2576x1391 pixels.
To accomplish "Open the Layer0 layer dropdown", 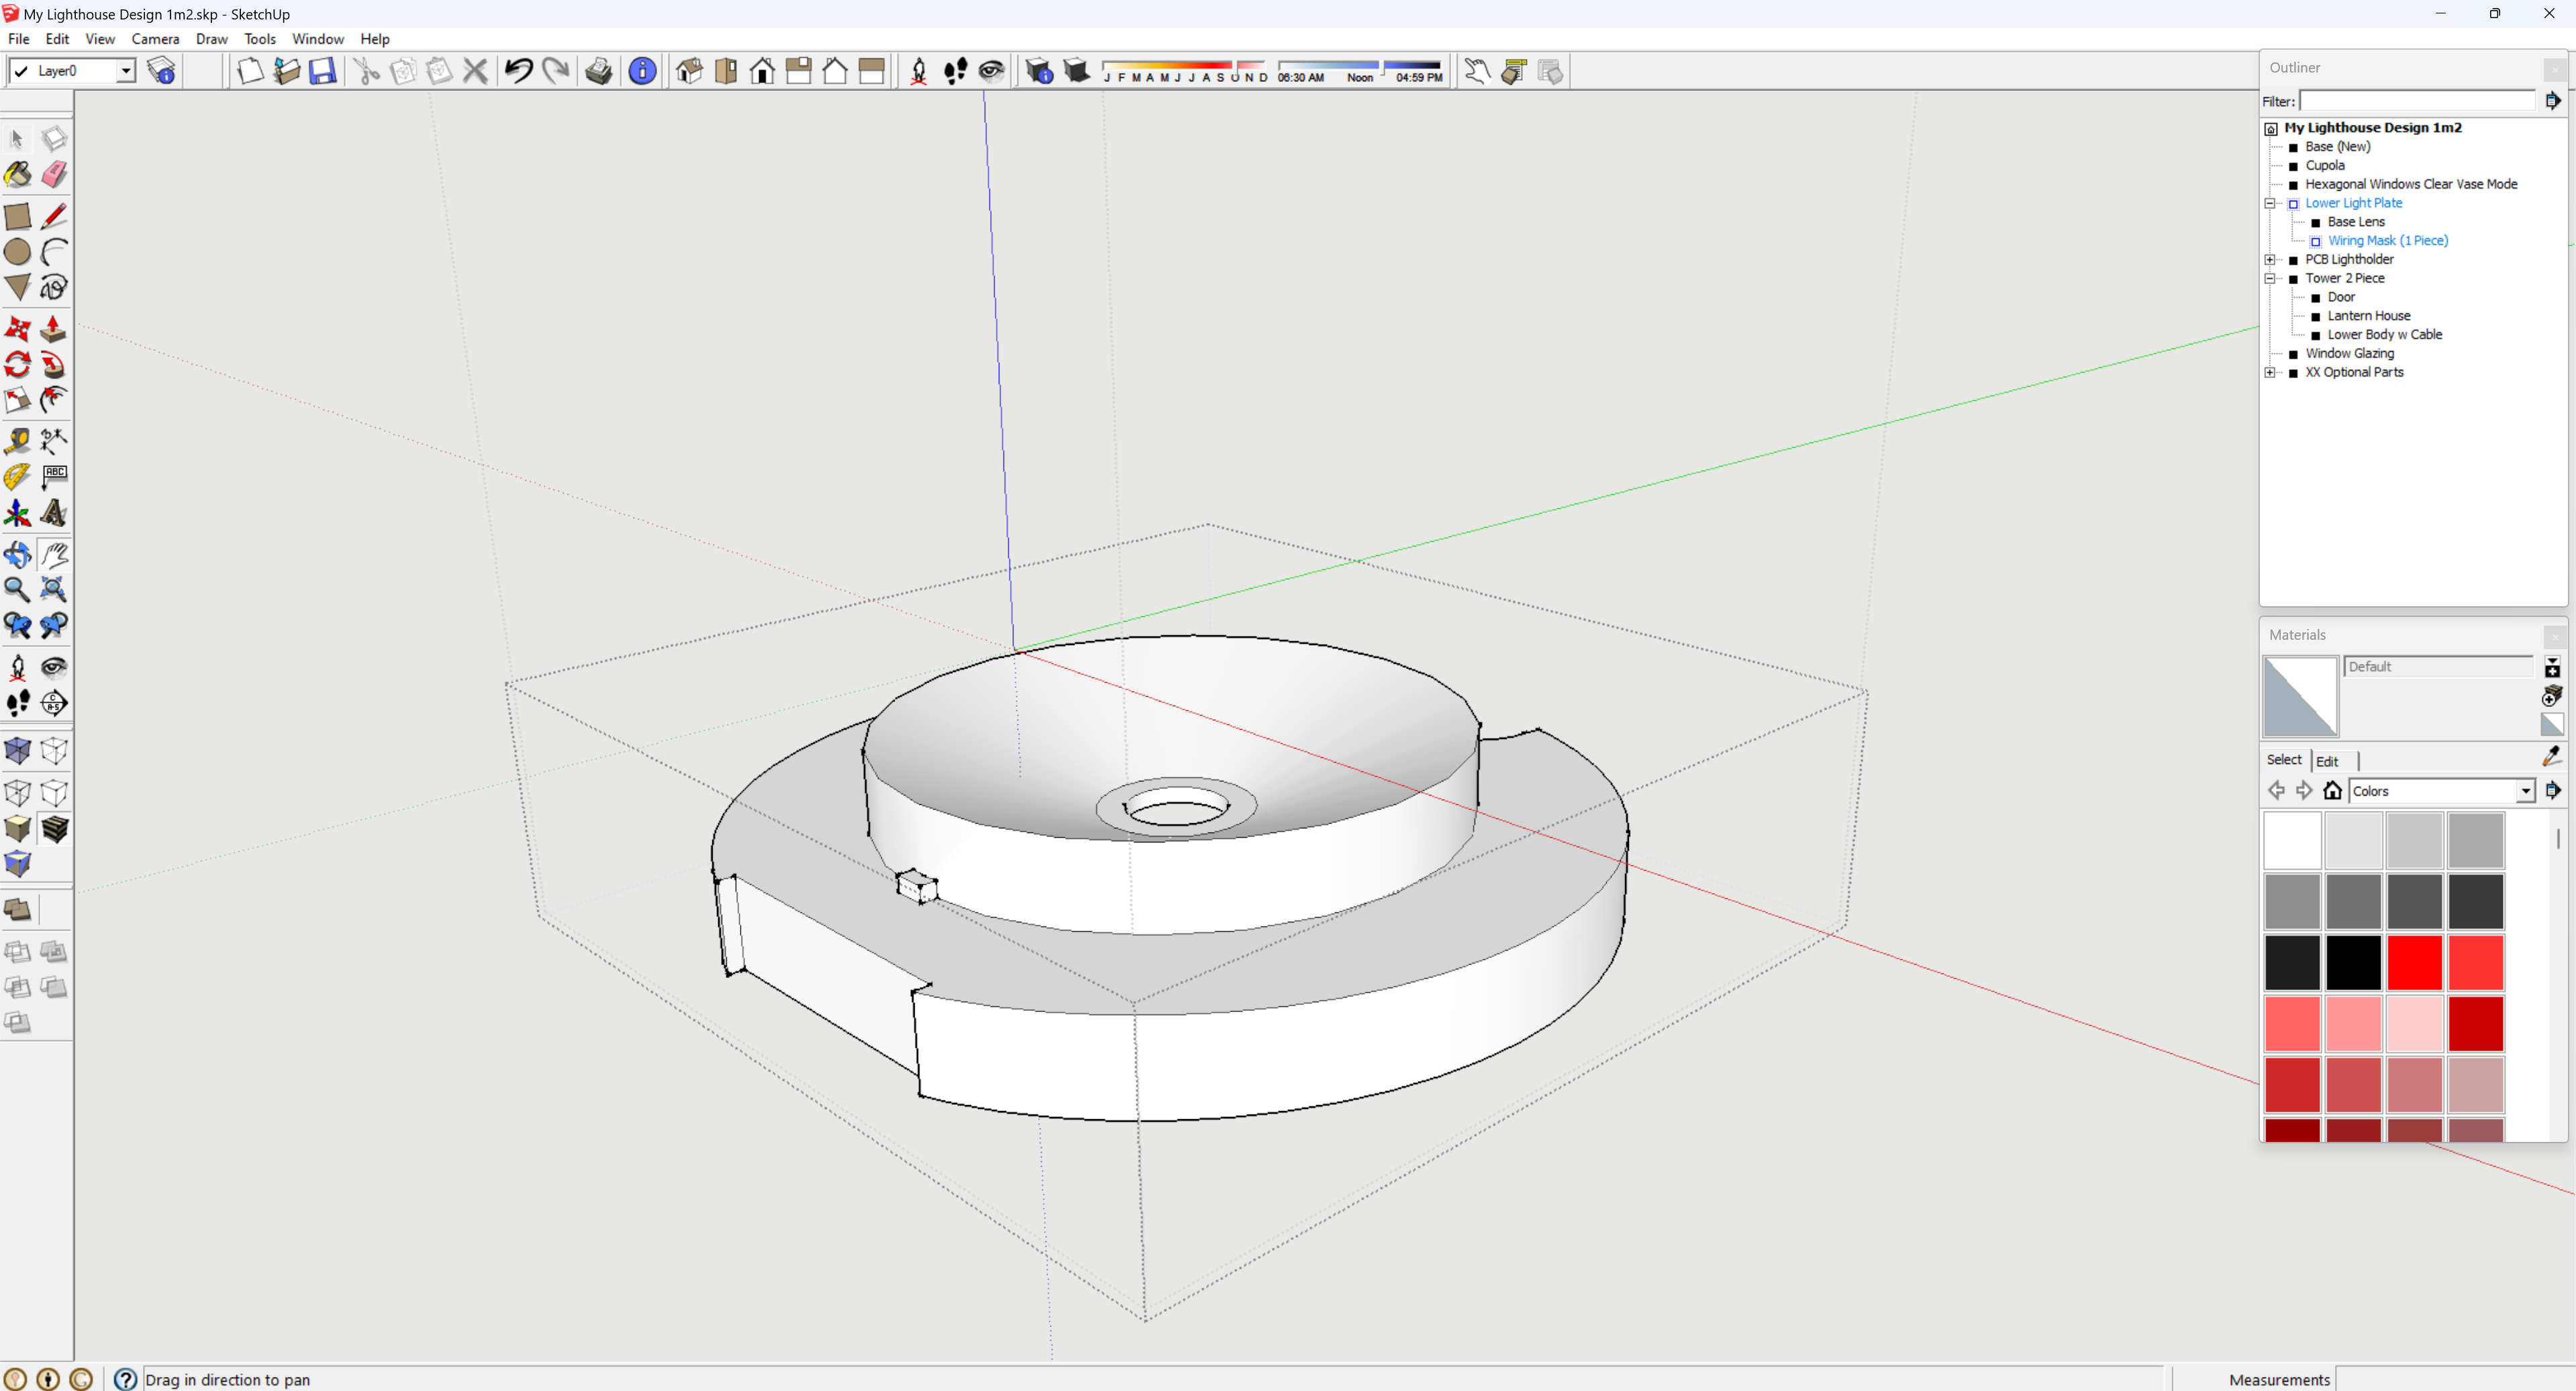I will tap(126, 71).
